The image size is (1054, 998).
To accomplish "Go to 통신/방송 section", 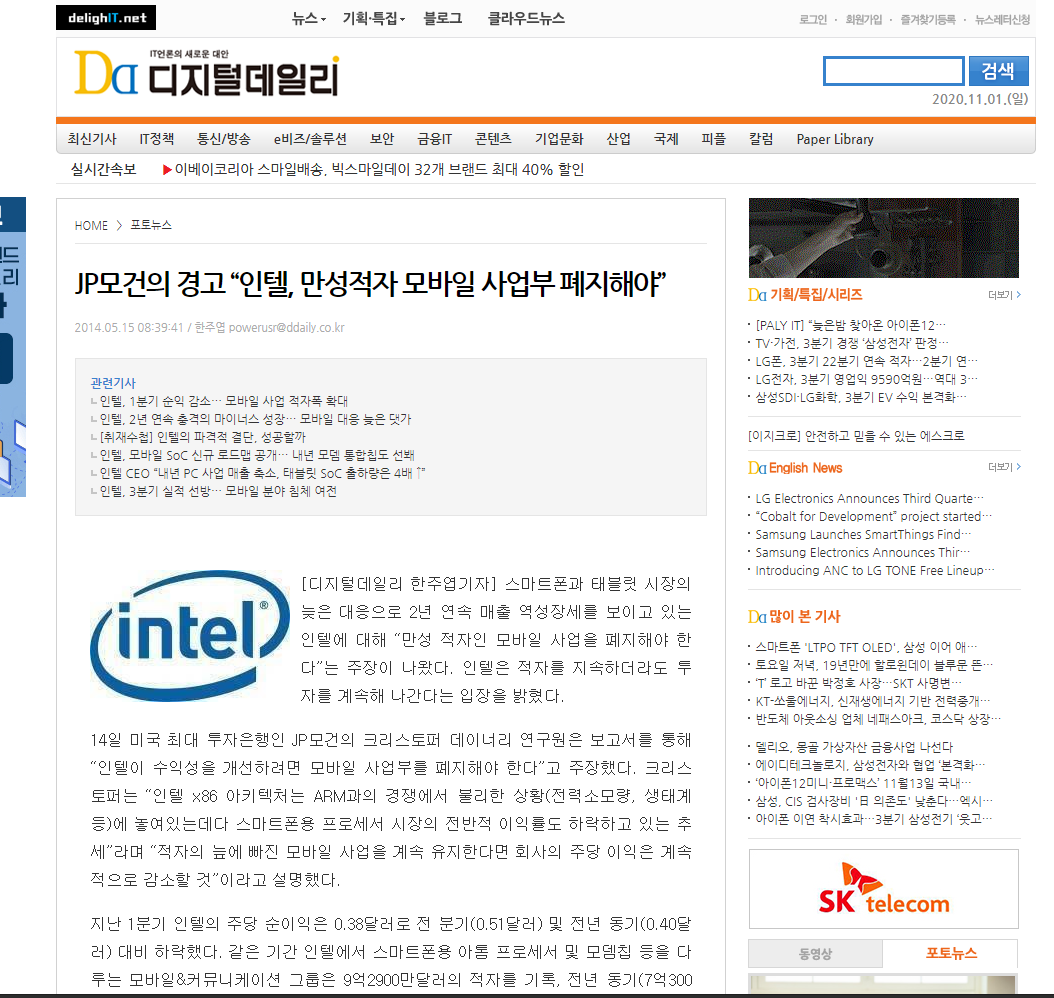I will click(223, 139).
